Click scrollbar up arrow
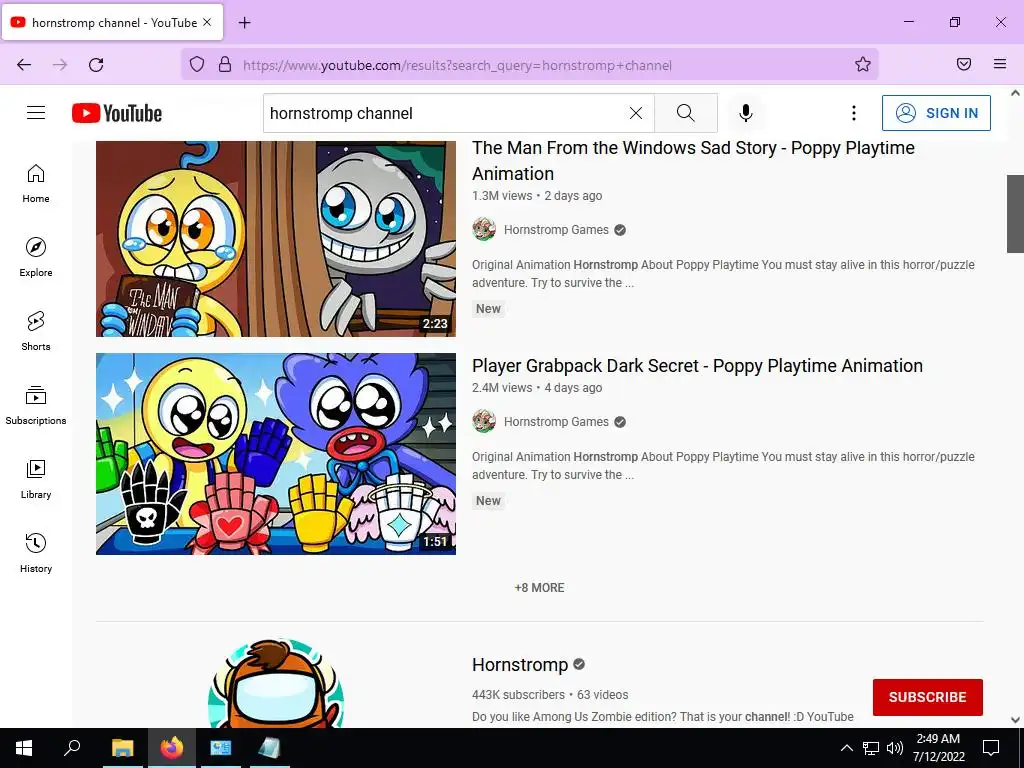 1015,93
